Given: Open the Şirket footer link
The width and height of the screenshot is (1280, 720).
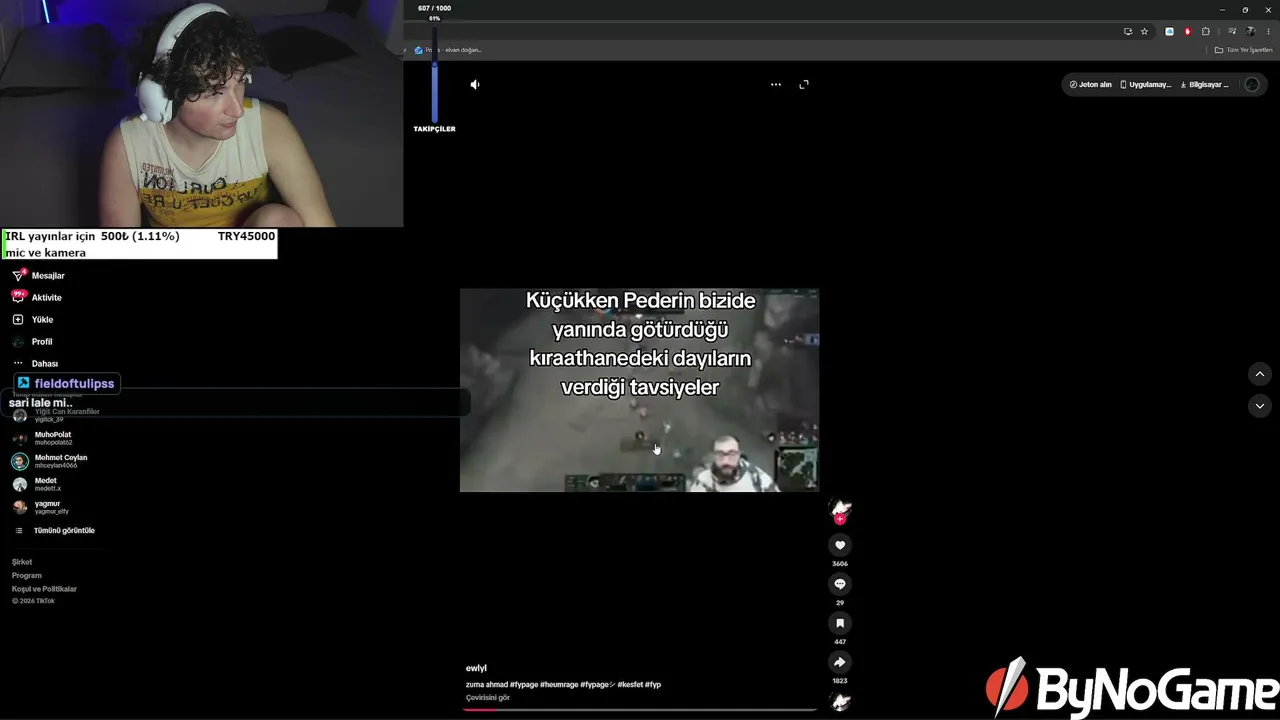Looking at the screenshot, I should point(22,562).
